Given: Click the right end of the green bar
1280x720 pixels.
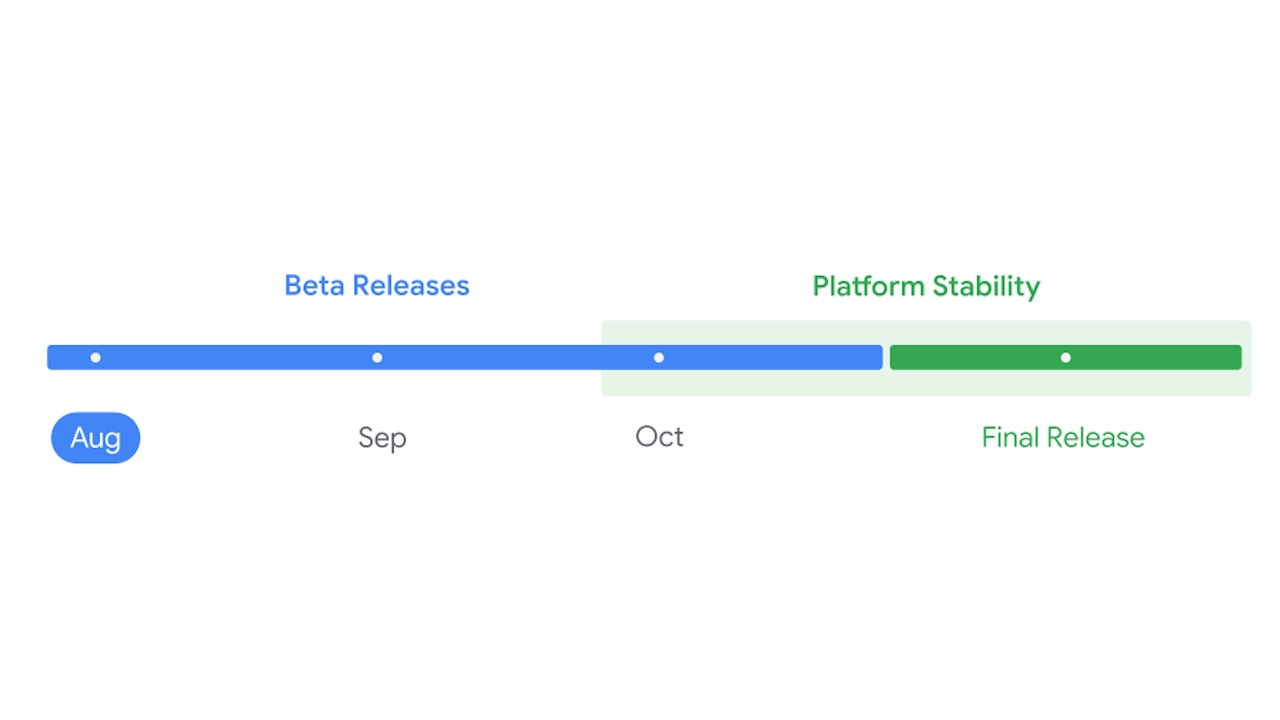Looking at the screenshot, I should 1235,357.
